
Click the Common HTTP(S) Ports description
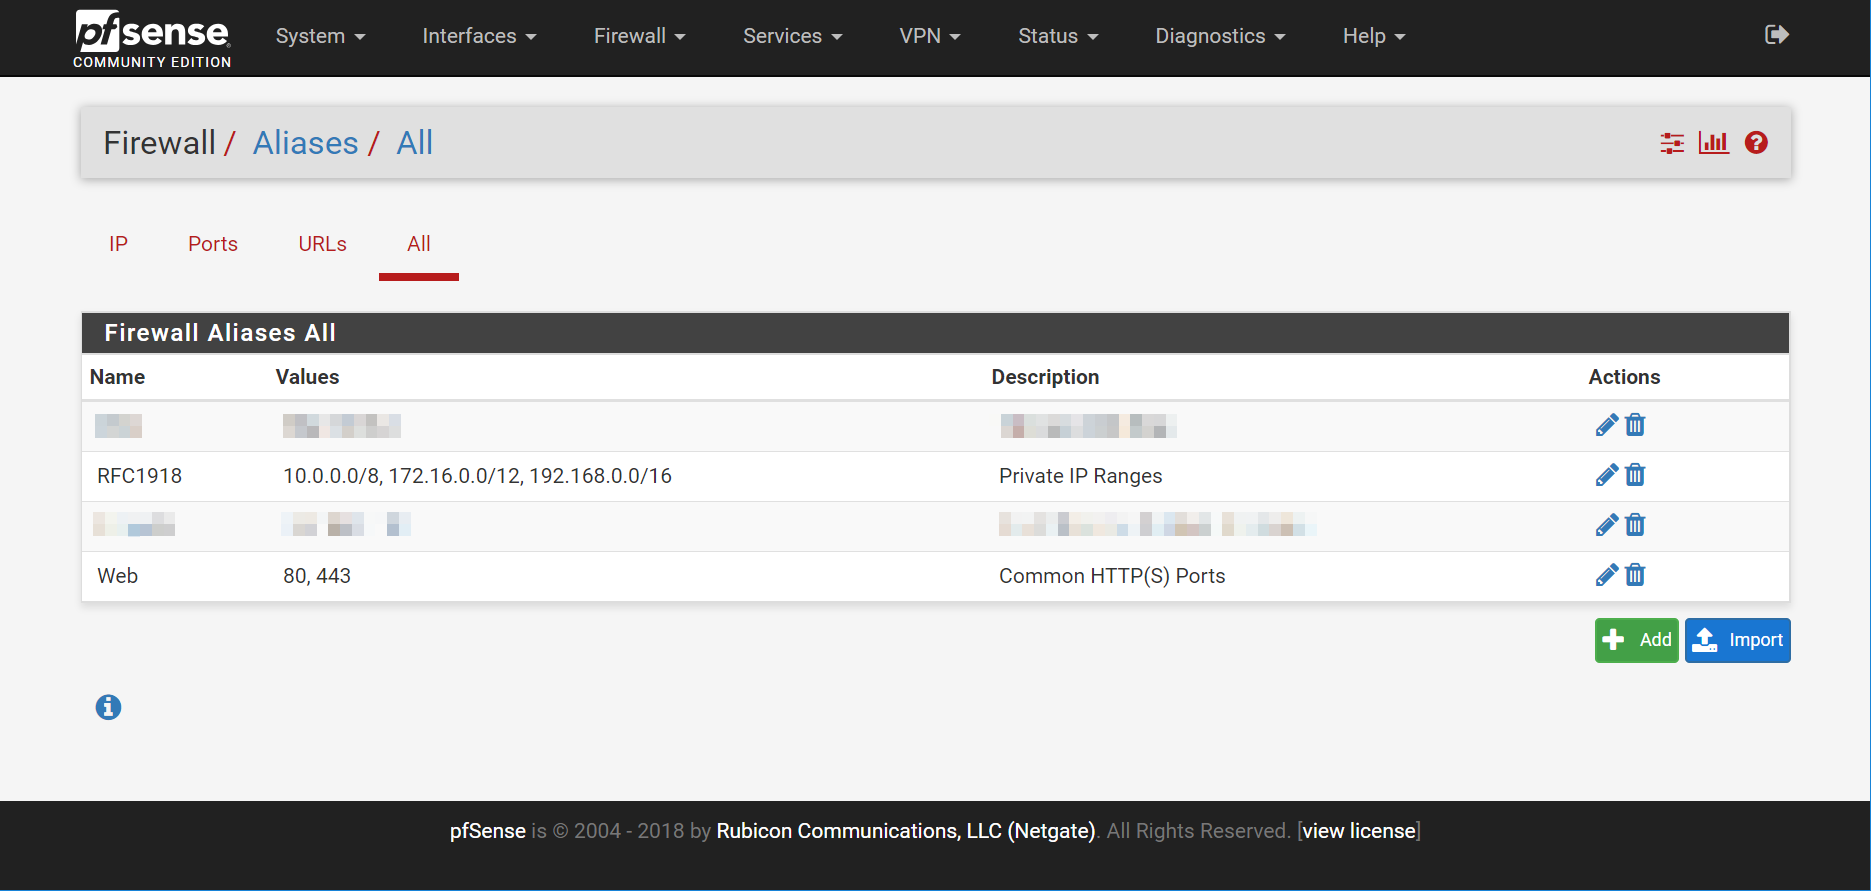(x=1112, y=576)
